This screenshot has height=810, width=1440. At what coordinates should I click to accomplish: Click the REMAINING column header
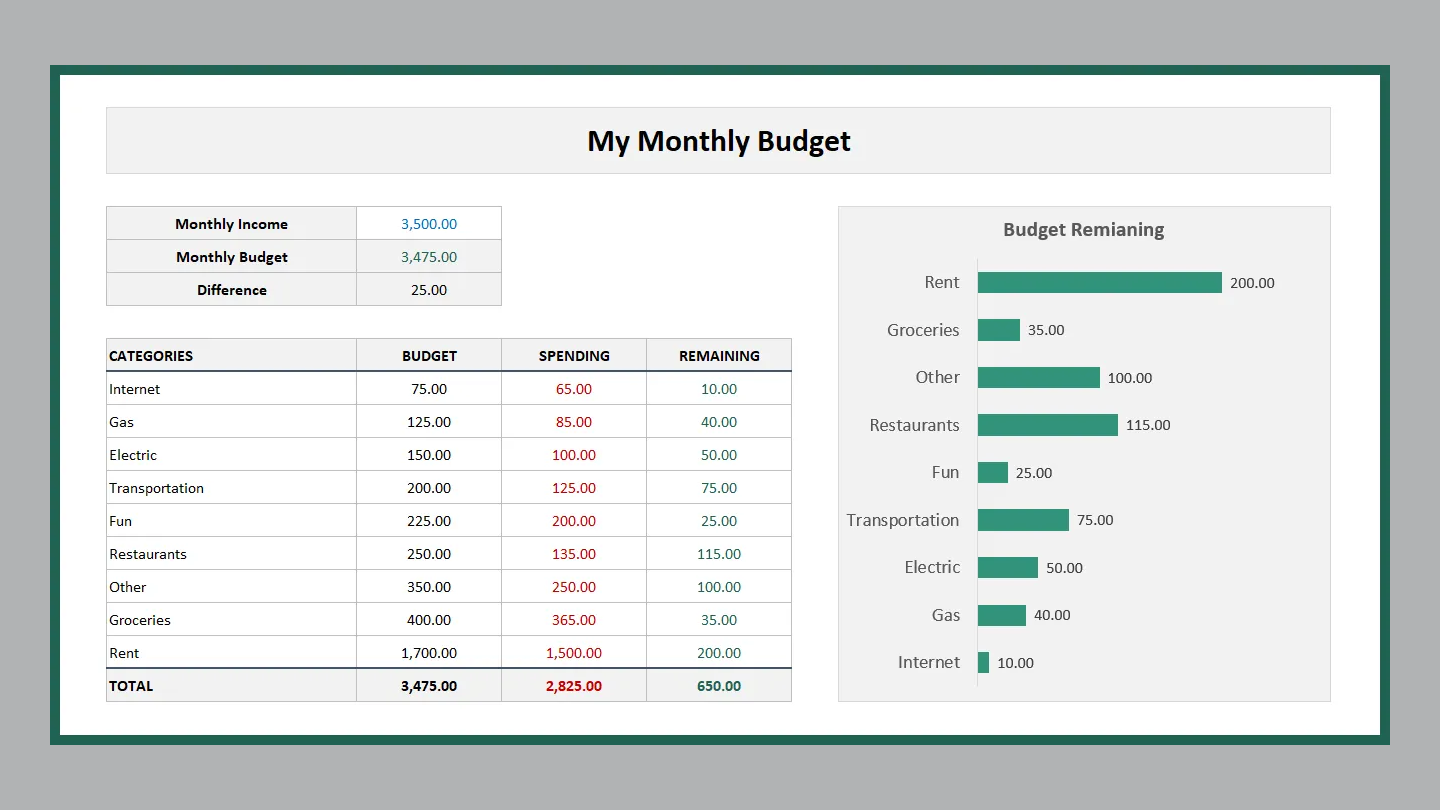pyautogui.click(x=719, y=355)
